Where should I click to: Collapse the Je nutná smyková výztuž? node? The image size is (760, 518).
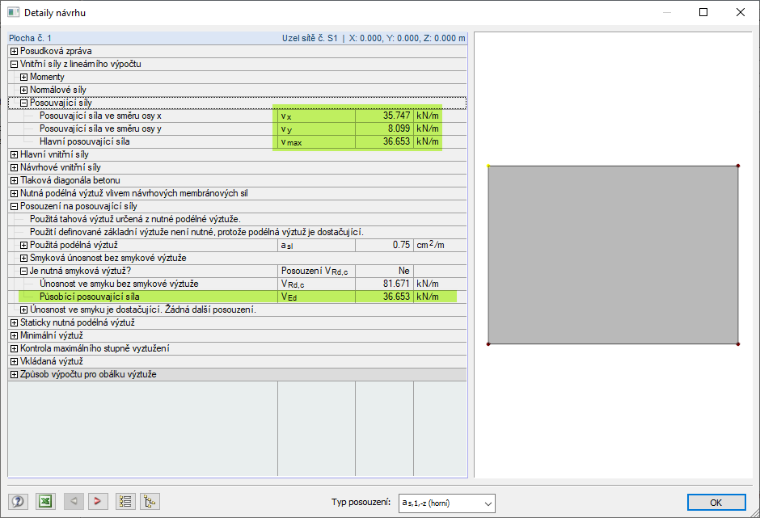(x=24, y=271)
